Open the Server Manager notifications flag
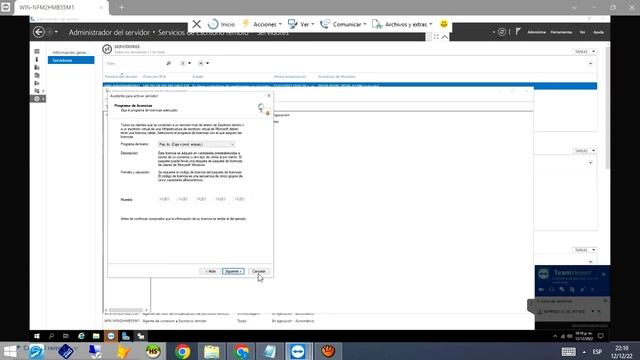The image size is (640, 360). coord(518,31)
